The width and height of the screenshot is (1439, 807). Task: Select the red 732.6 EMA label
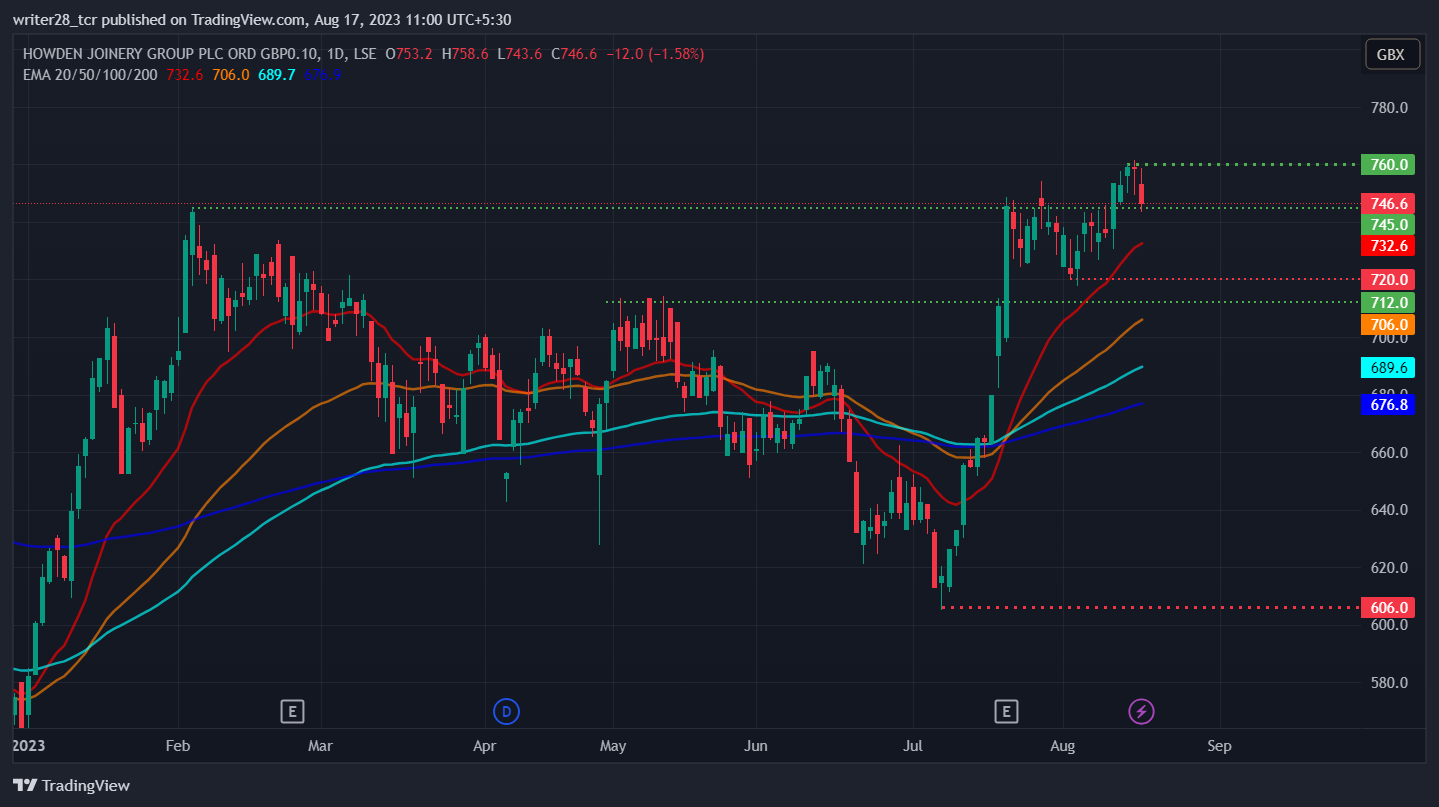pyautogui.click(x=1388, y=245)
